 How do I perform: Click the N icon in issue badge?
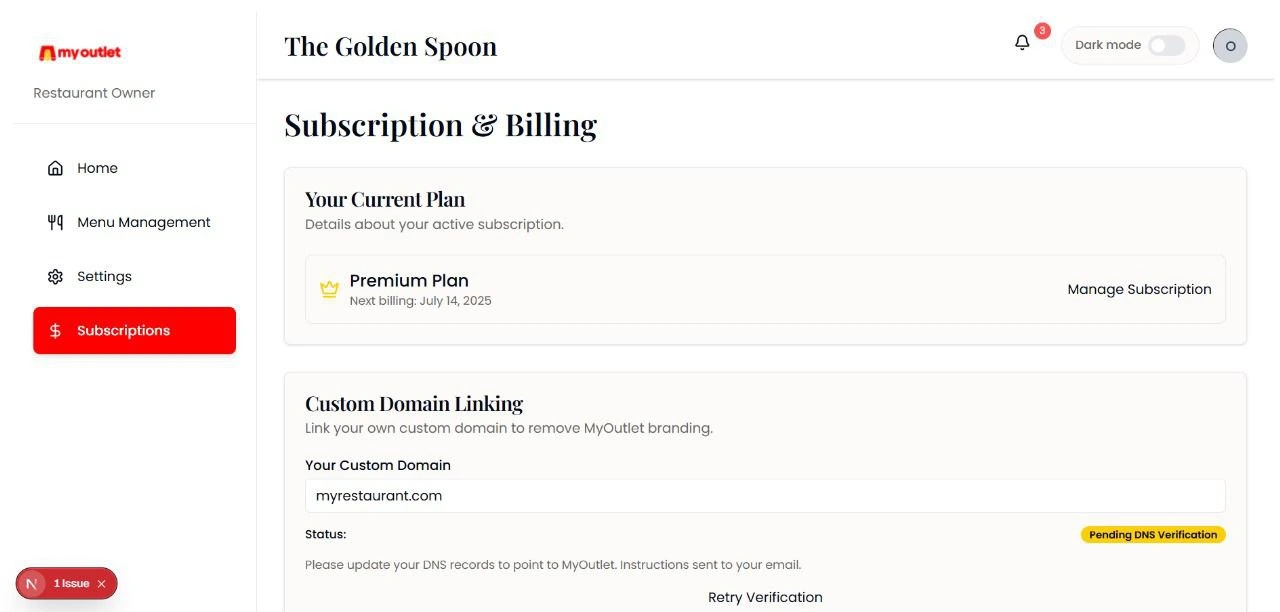pos(32,583)
